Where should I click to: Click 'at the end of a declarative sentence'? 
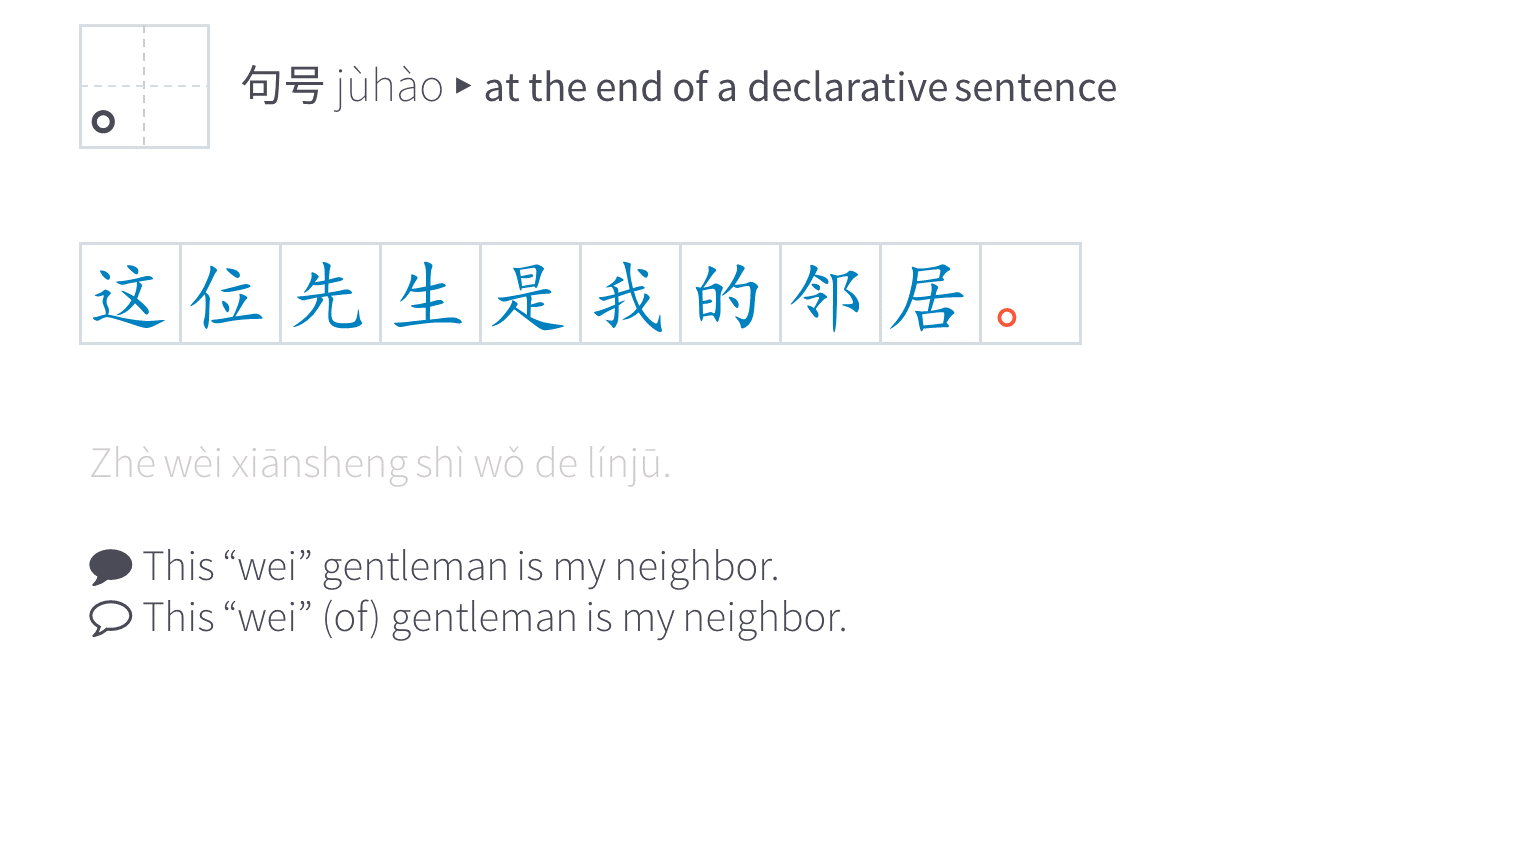point(800,87)
